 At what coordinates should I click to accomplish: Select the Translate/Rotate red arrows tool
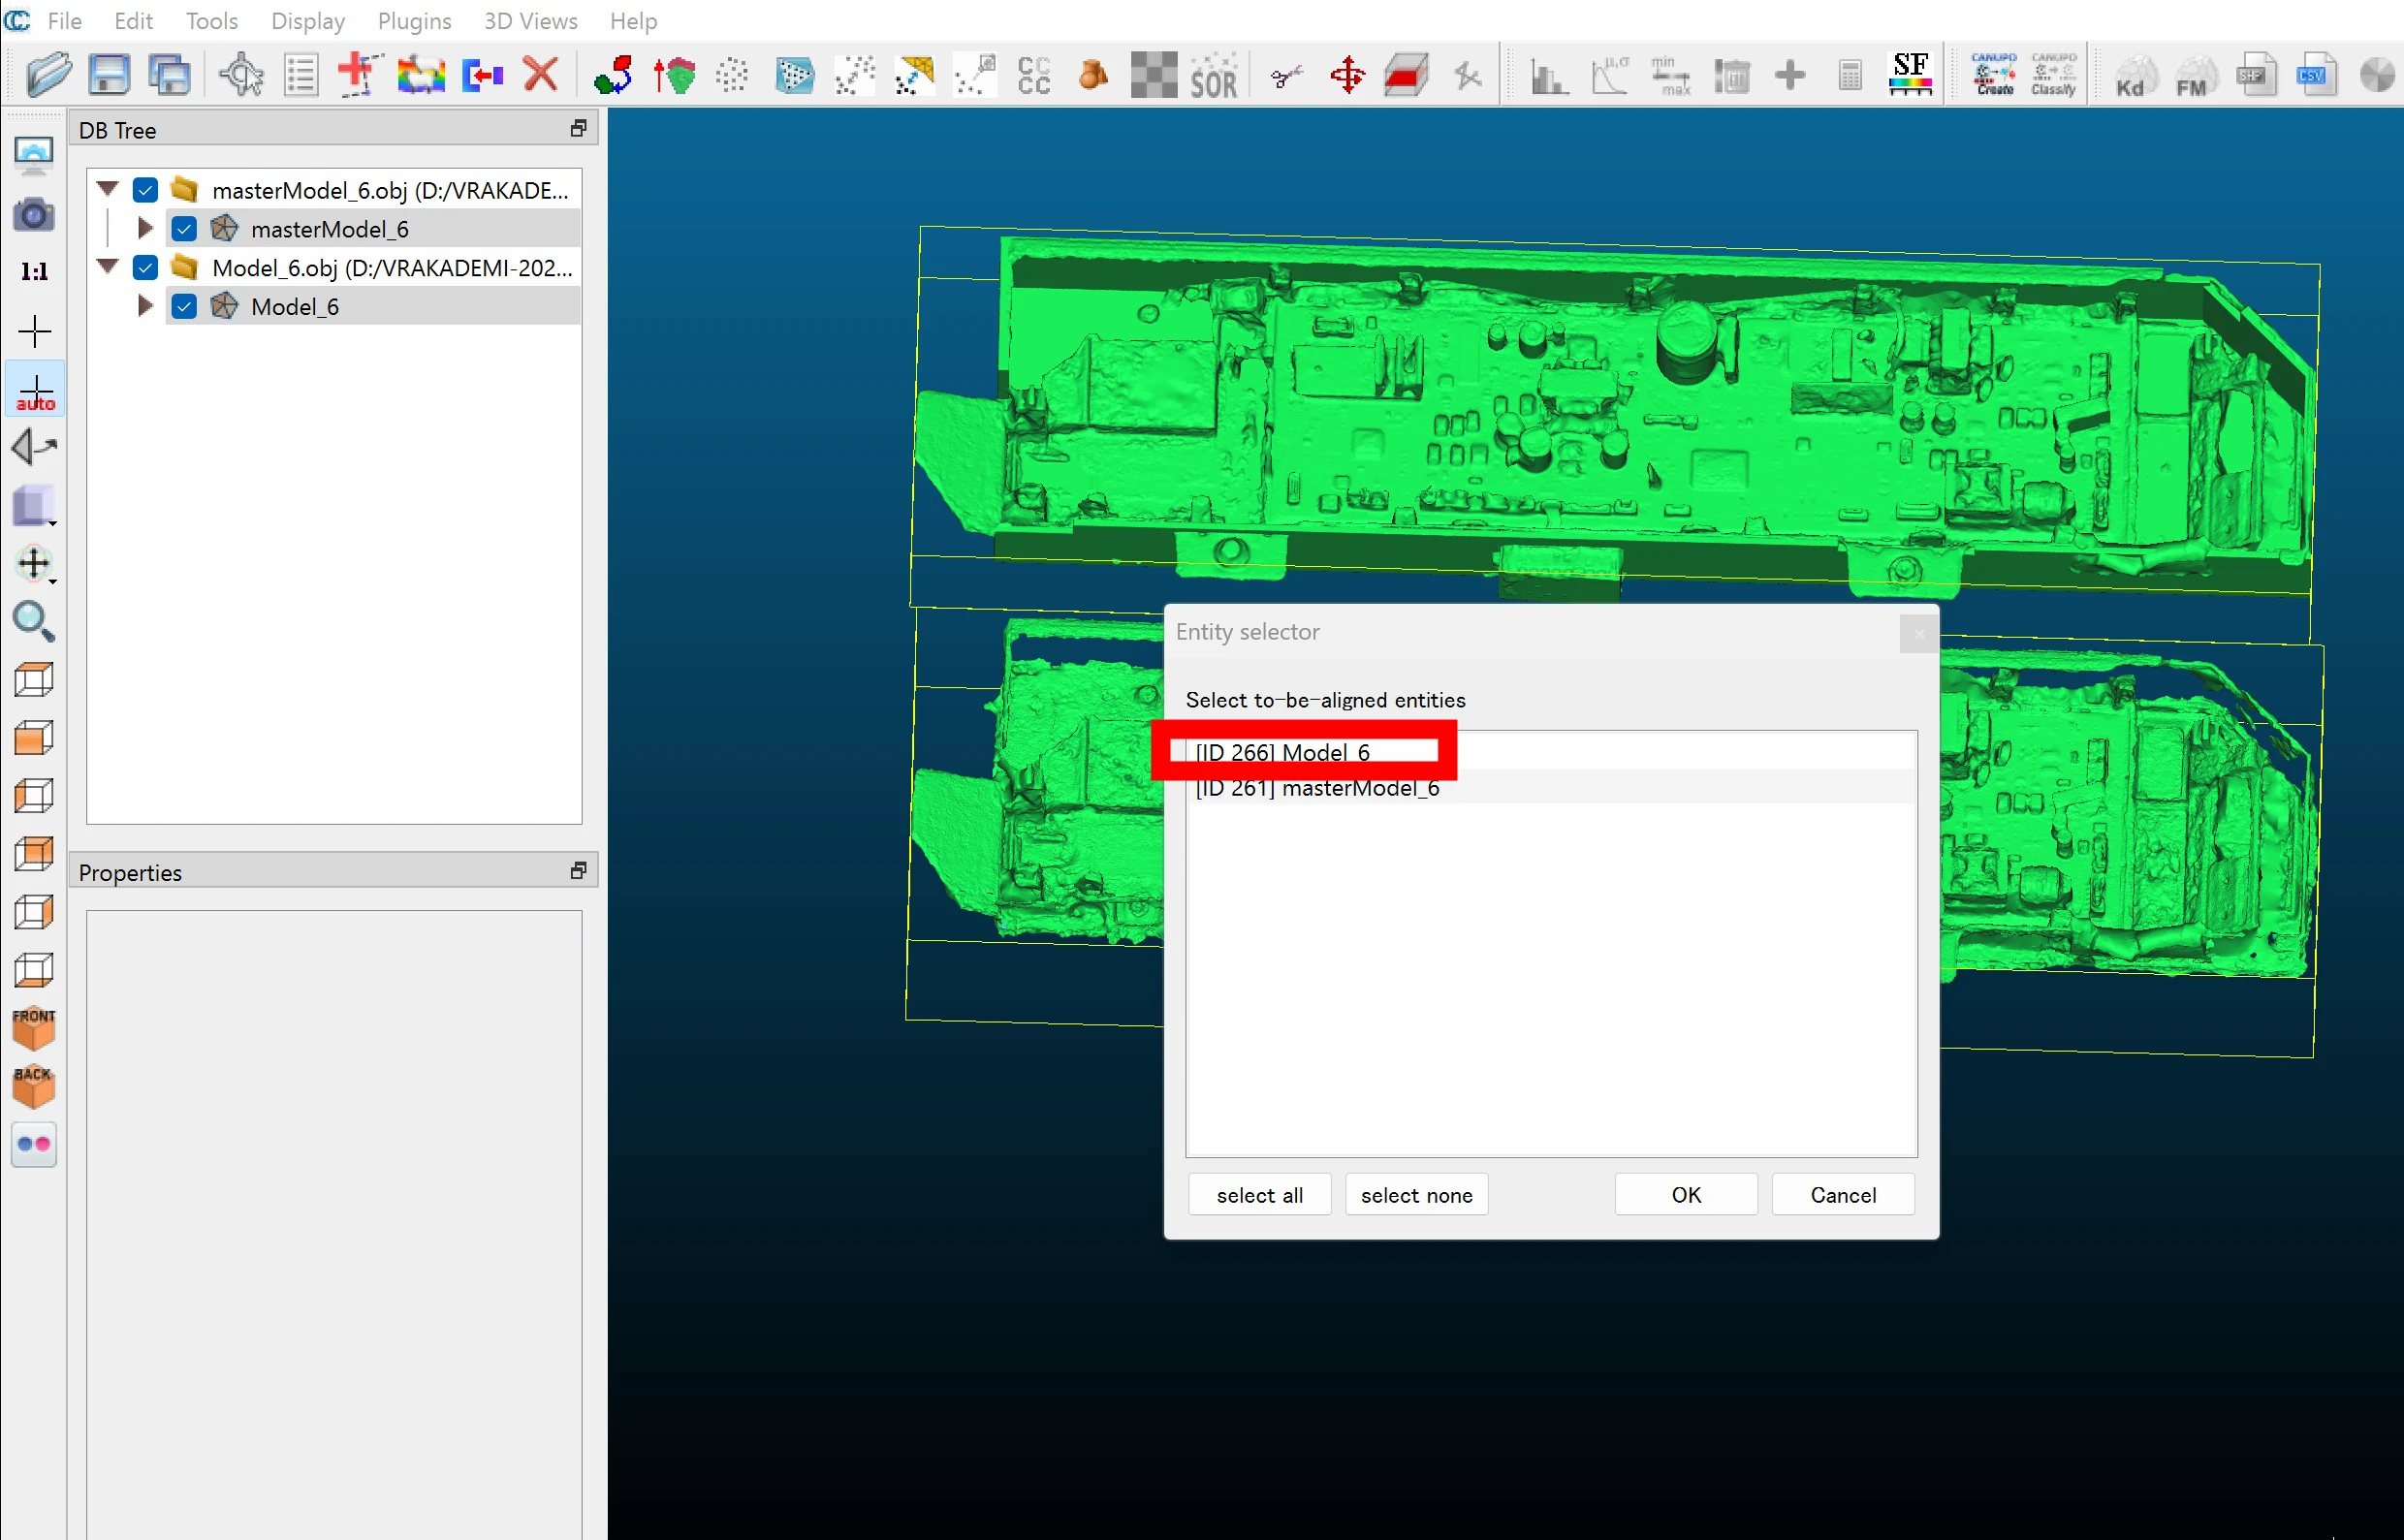[x=1347, y=75]
